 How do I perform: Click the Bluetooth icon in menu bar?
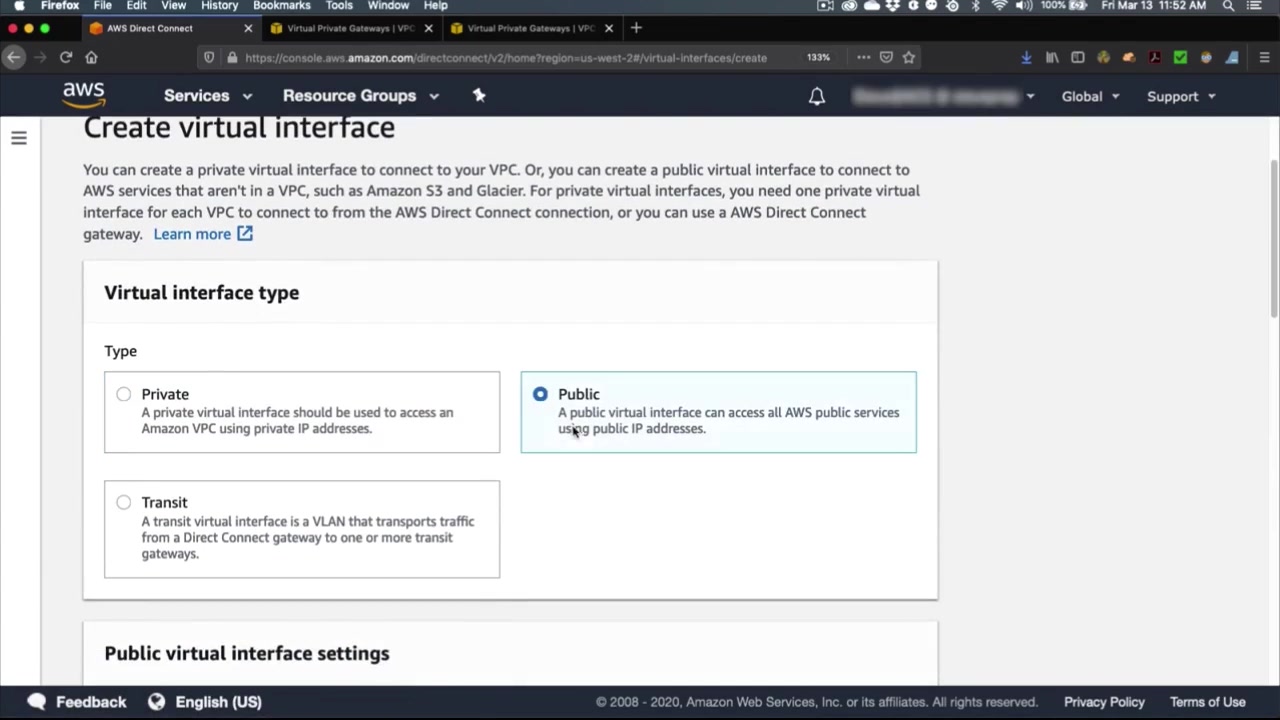point(976,6)
